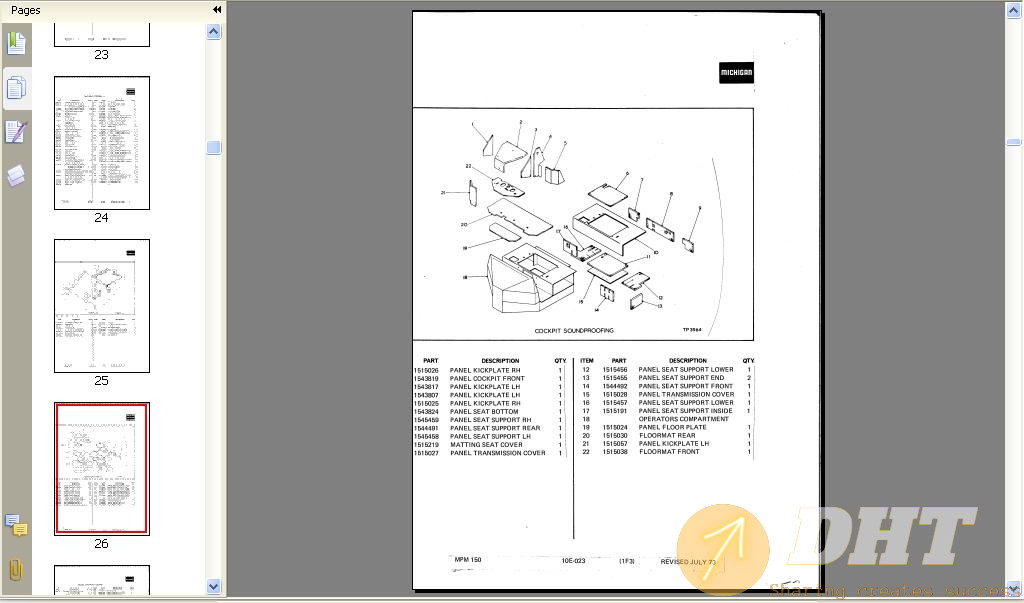Open the Comments panel icon
The image size is (1024, 603).
[x=16, y=525]
